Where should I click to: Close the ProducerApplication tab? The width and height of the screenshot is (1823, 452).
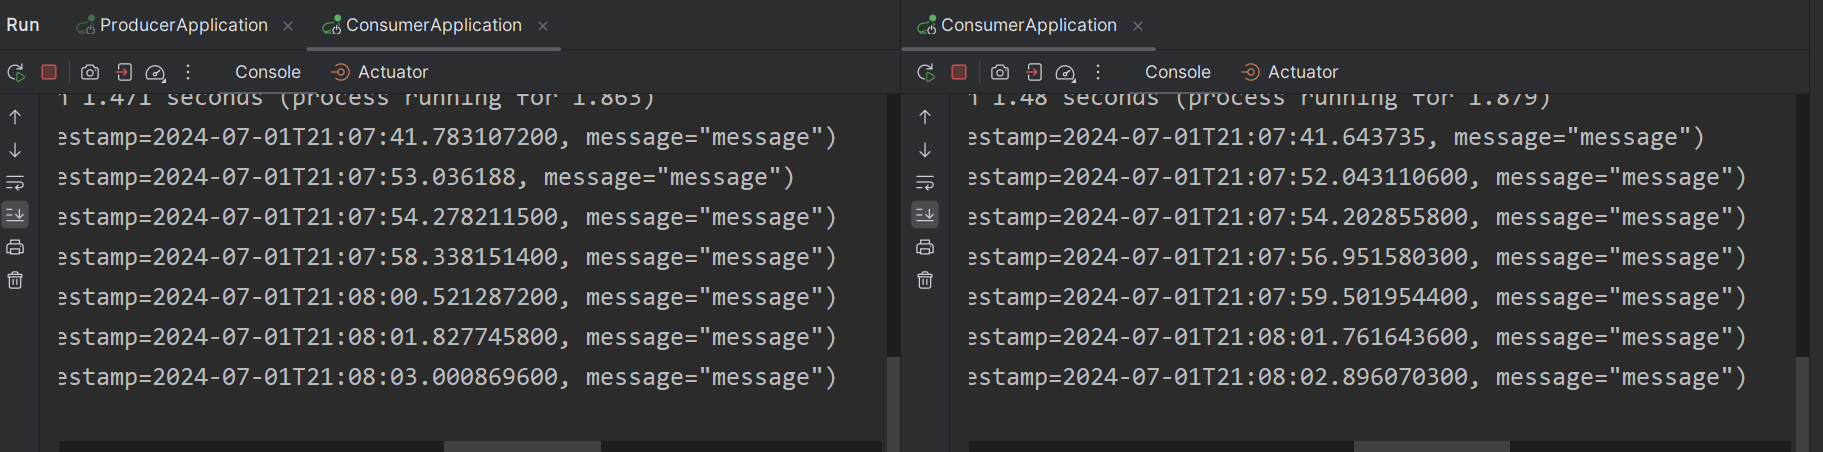pyautogui.click(x=288, y=26)
